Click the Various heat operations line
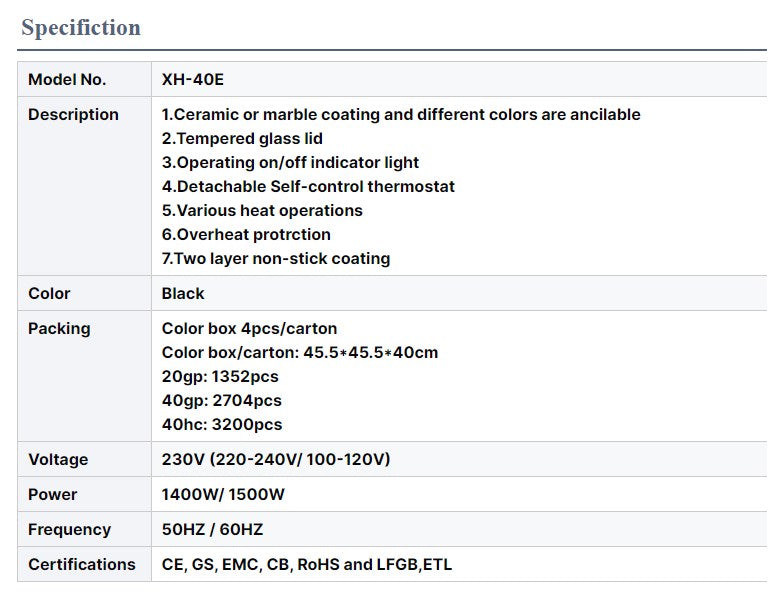The height and width of the screenshot is (596, 776). (262, 210)
